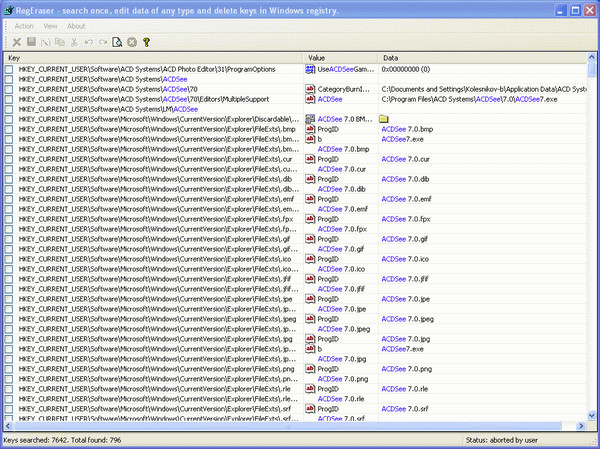Click the binary icon beside ACDSee 7.0 BM... value

(x=310, y=119)
